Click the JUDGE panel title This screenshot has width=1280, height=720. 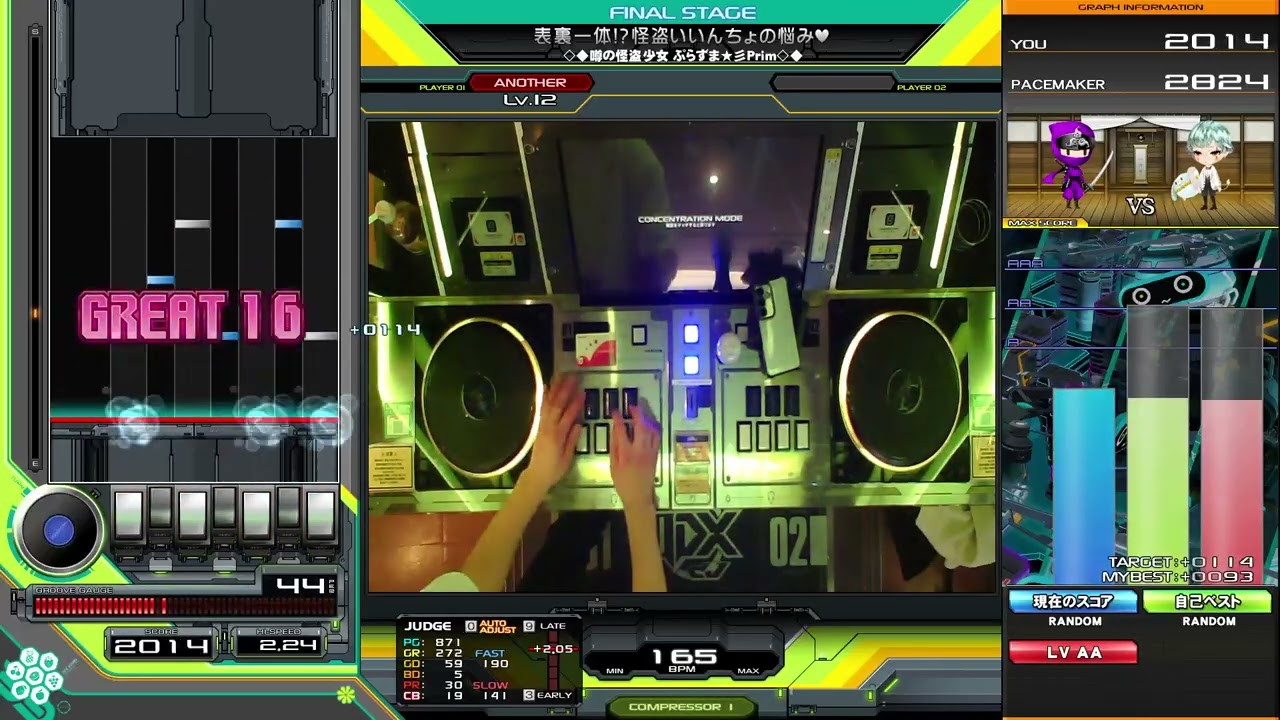[x=428, y=626]
